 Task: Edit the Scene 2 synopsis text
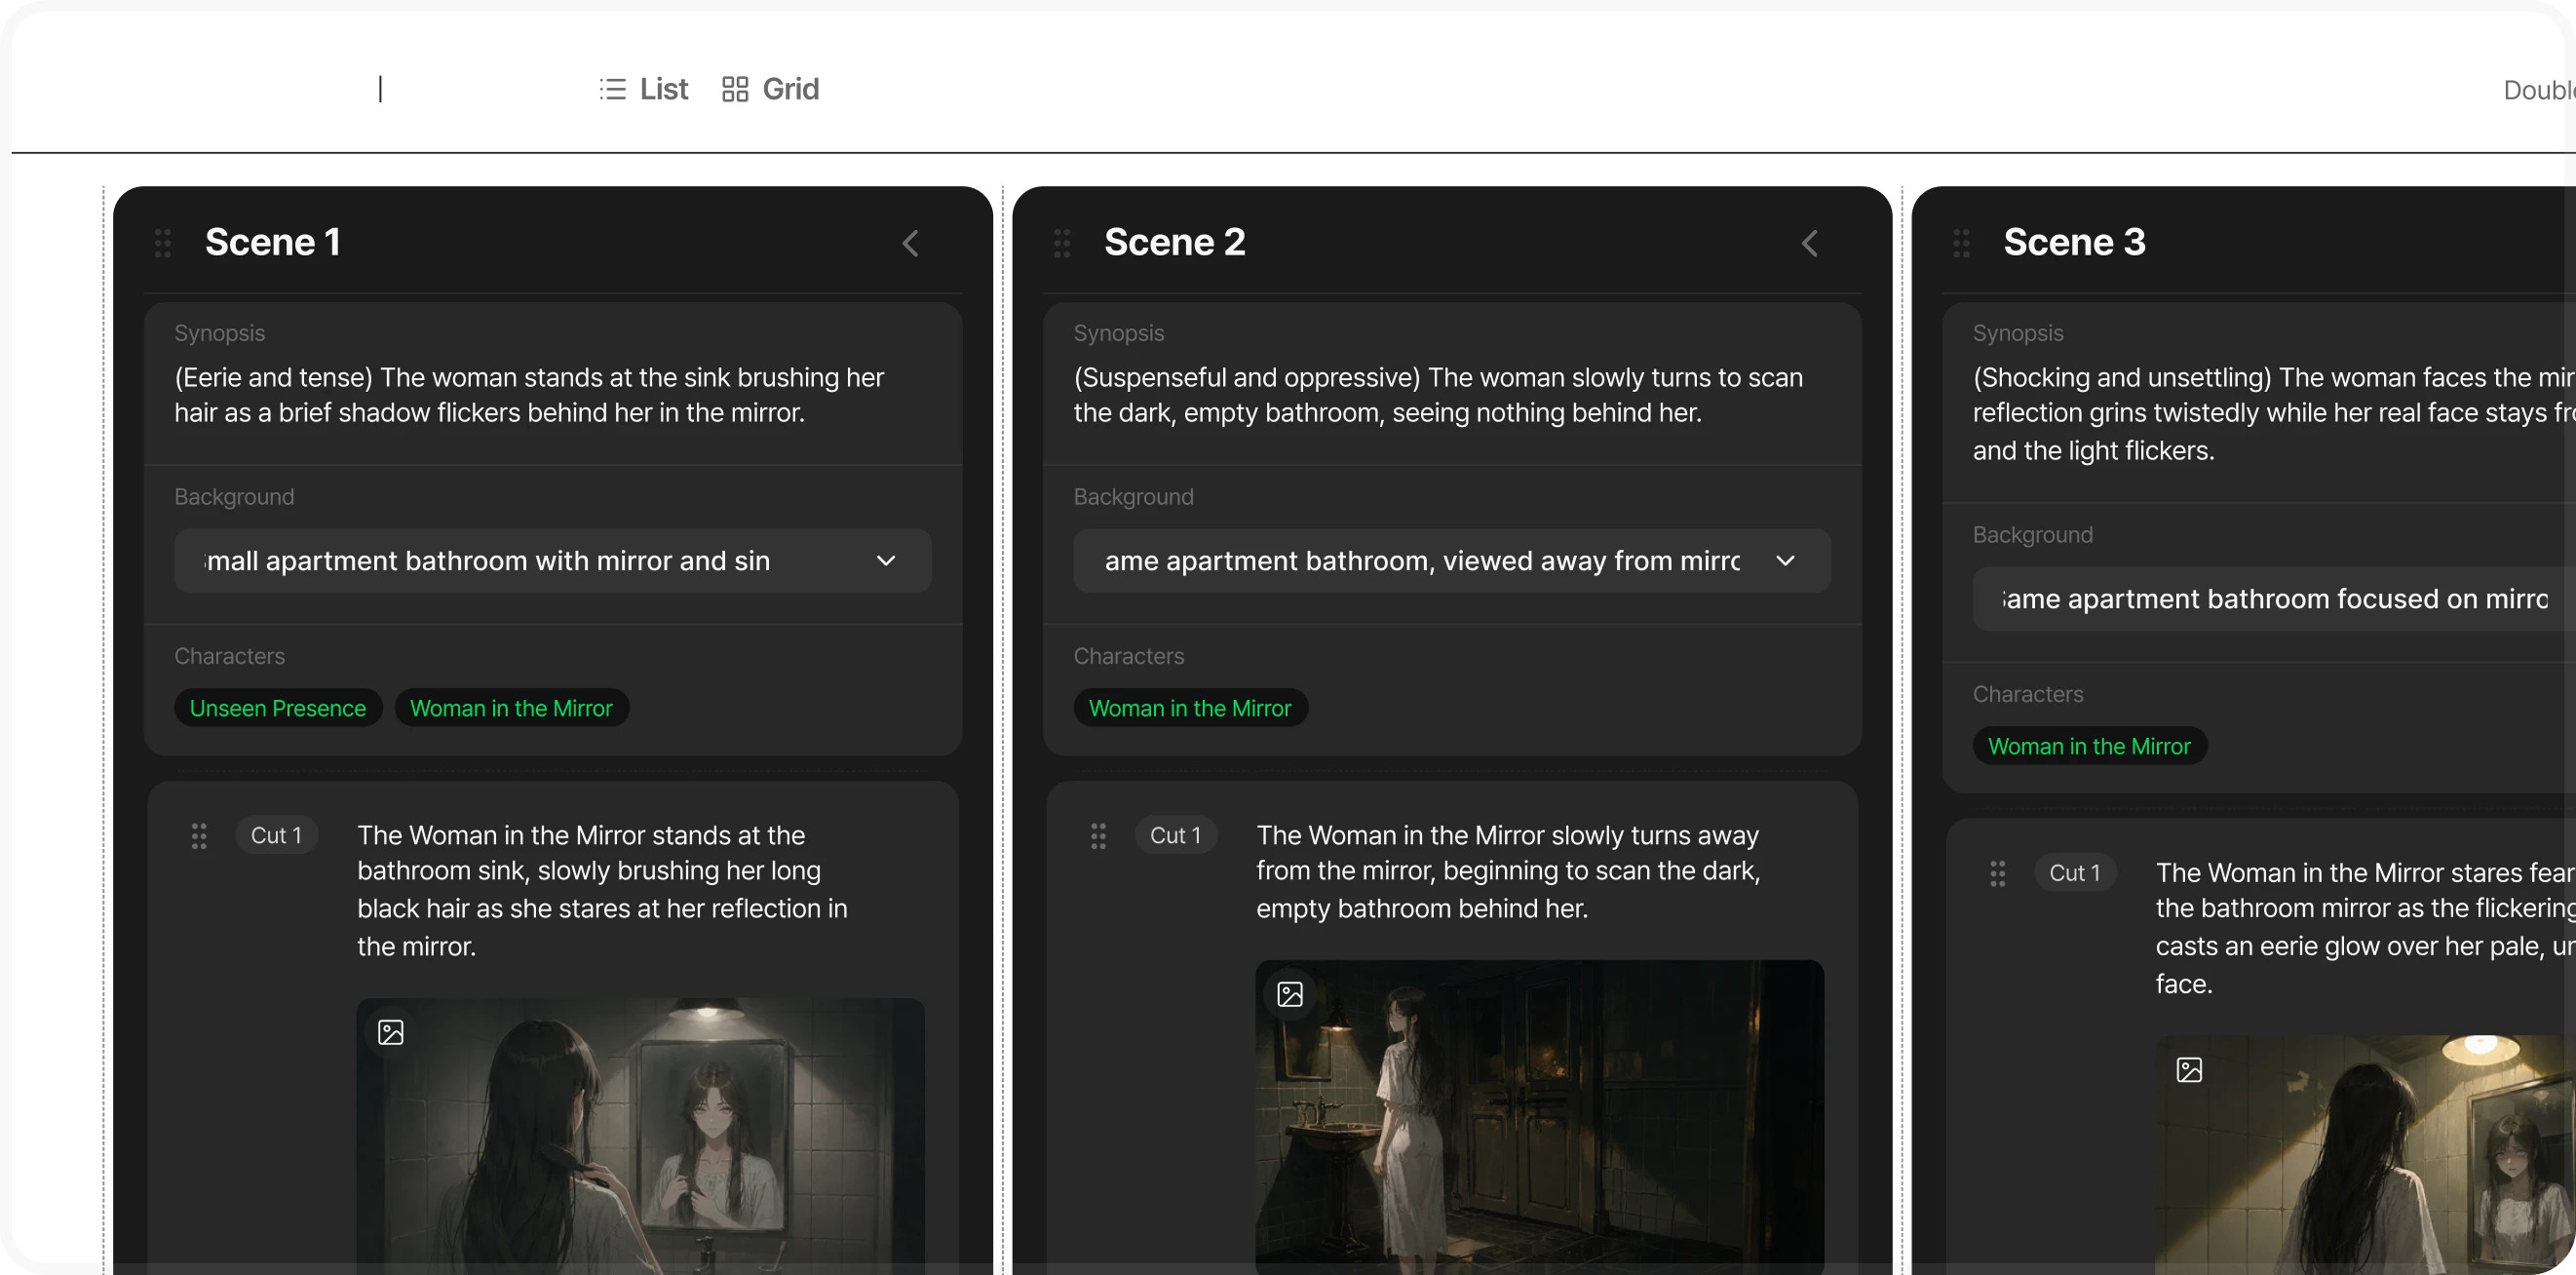coord(1438,395)
